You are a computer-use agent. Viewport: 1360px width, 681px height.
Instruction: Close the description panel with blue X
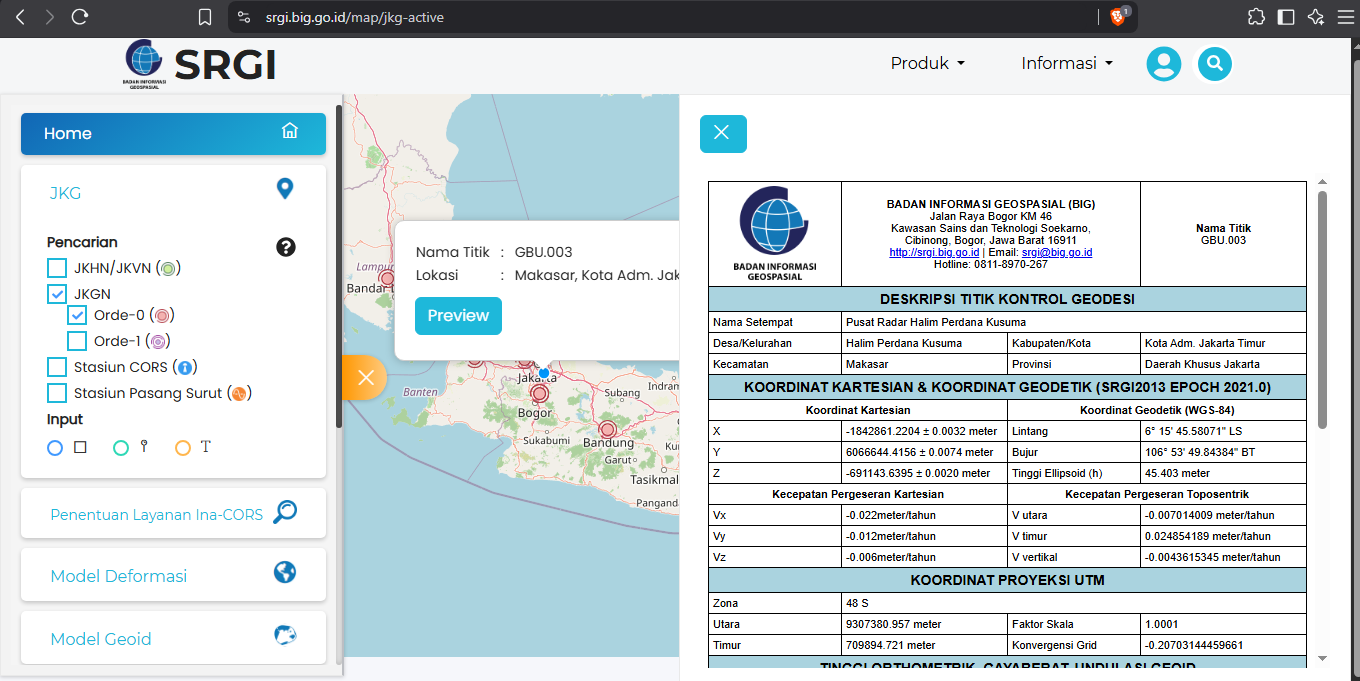point(723,134)
